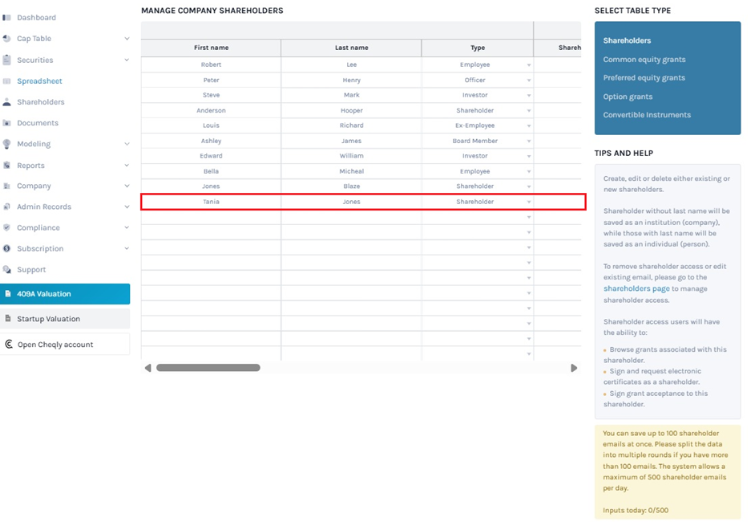Image resolution: width=749 pixels, height=522 pixels.
Task: Open Type dropdown for Robert Lee
Action: pos(529,65)
